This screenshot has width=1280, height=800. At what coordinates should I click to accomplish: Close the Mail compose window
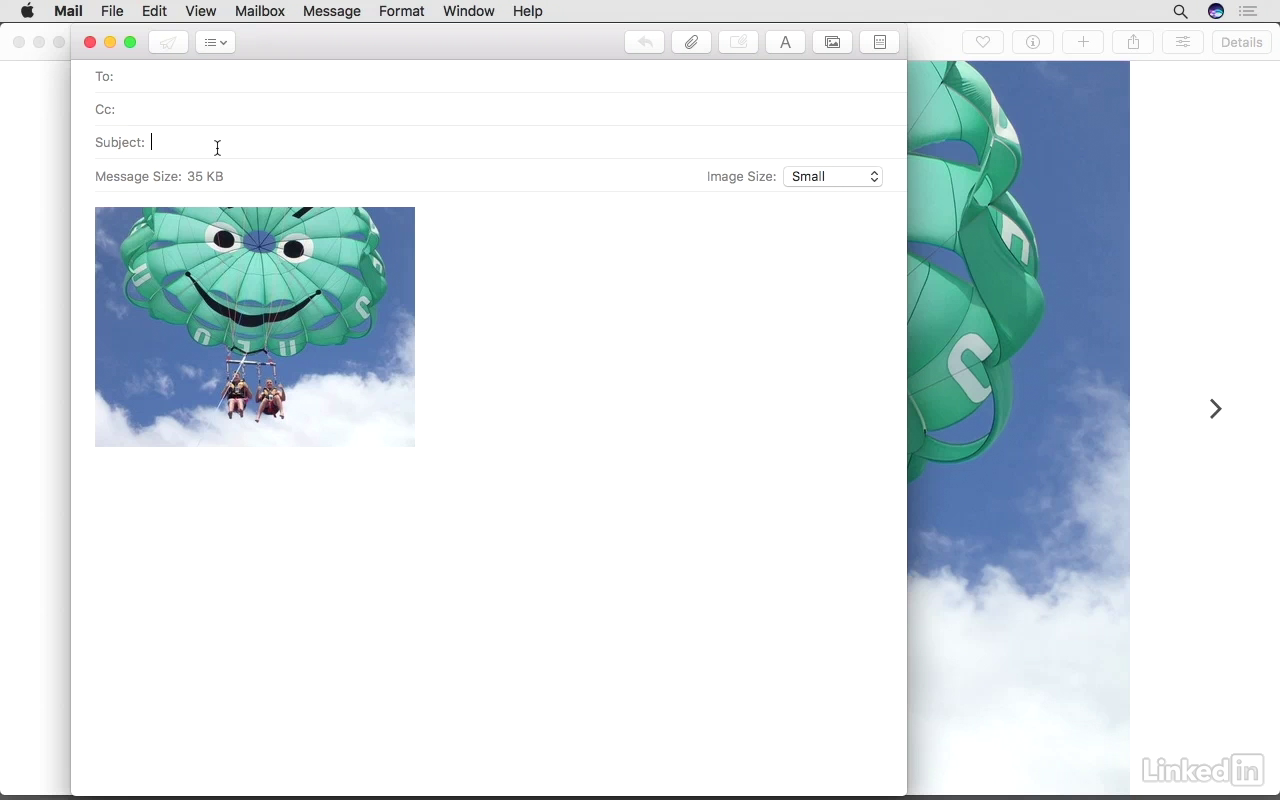[x=90, y=42]
